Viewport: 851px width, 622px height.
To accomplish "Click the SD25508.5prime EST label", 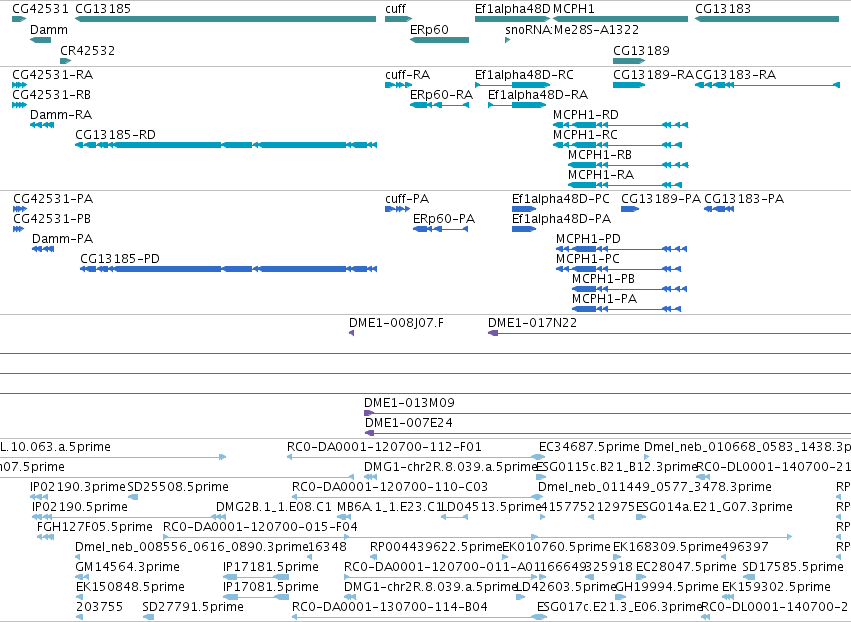I will (x=178, y=487).
